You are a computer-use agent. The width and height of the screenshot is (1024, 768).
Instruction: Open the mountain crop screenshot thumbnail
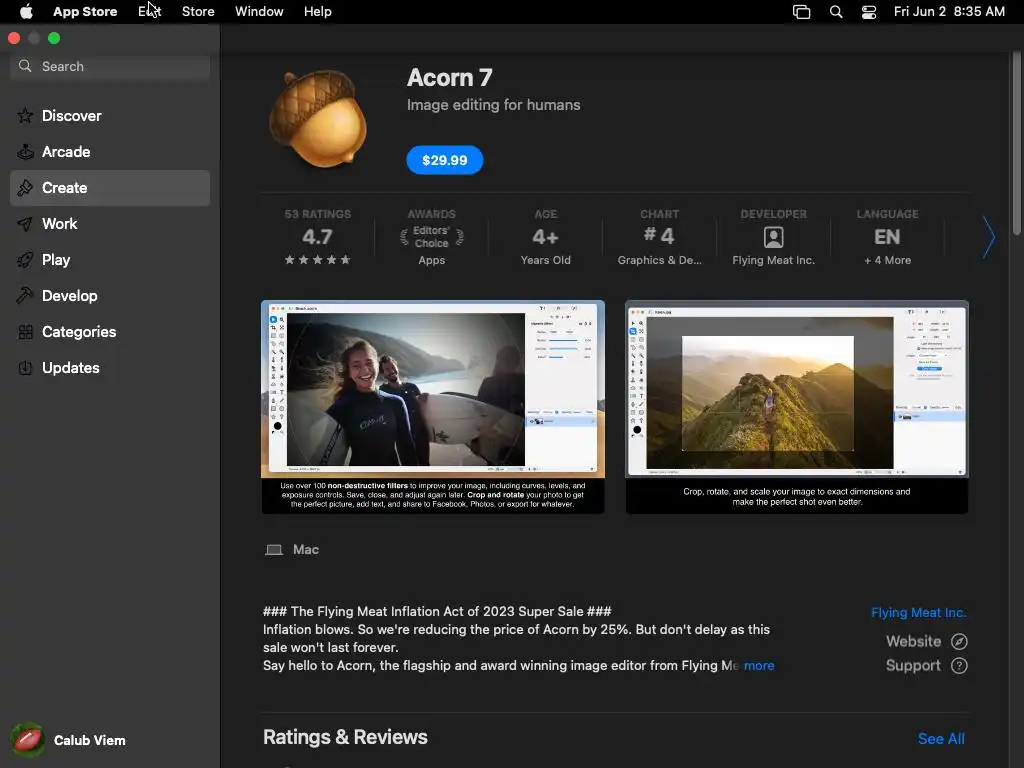[797, 407]
